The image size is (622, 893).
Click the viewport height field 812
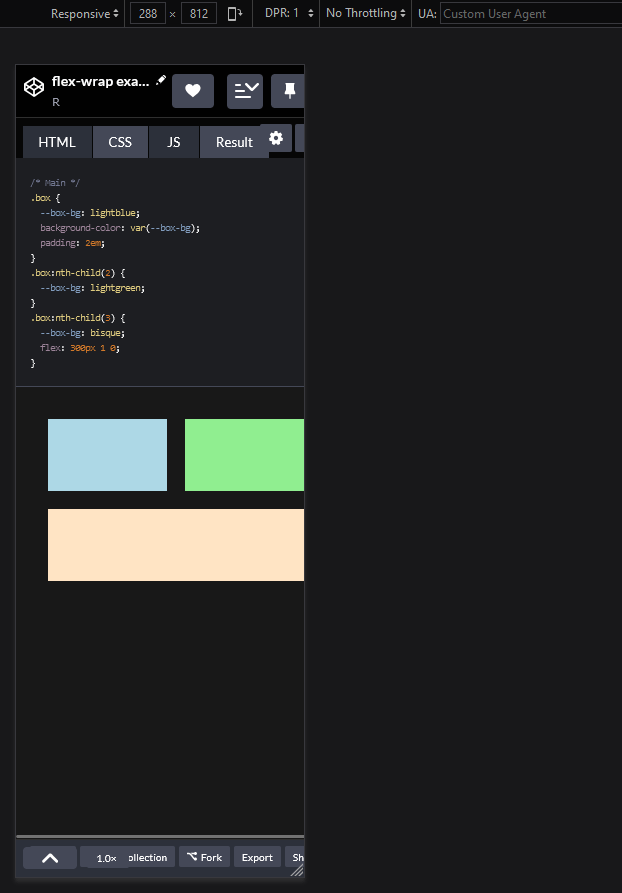pyautogui.click(x=199, y=14)
